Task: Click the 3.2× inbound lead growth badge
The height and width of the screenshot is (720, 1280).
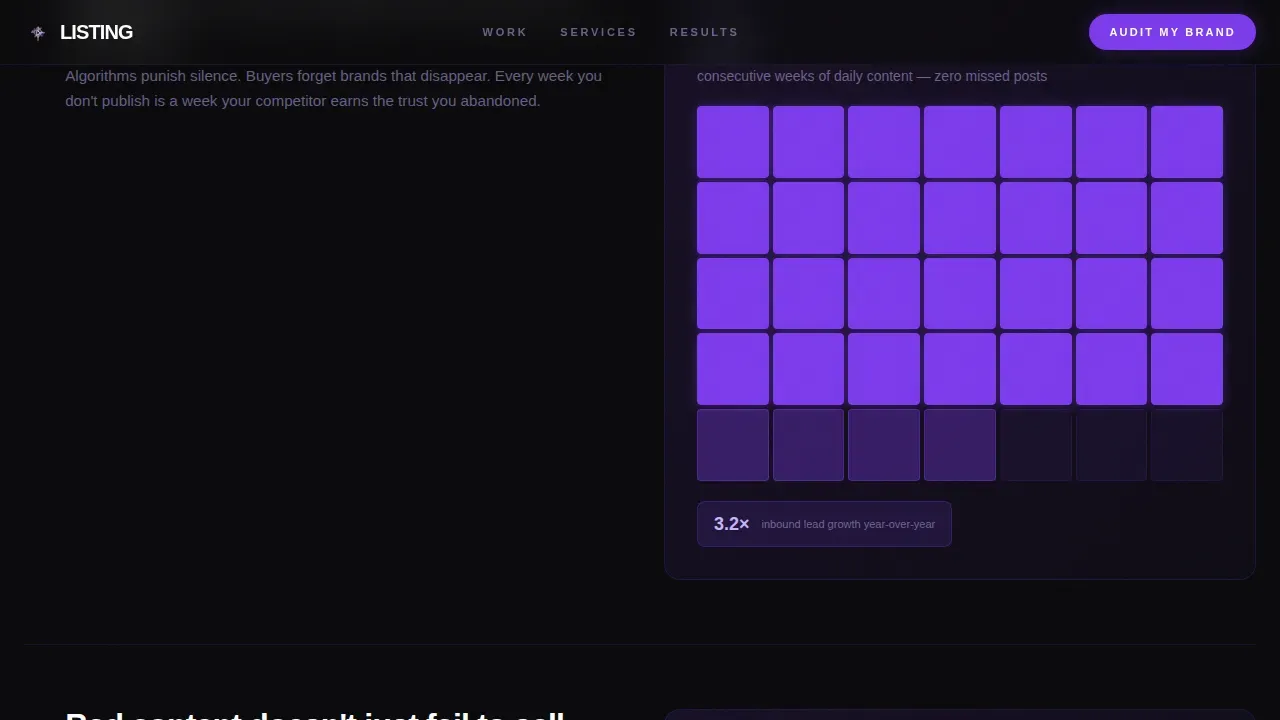Action: click(824, 524)
